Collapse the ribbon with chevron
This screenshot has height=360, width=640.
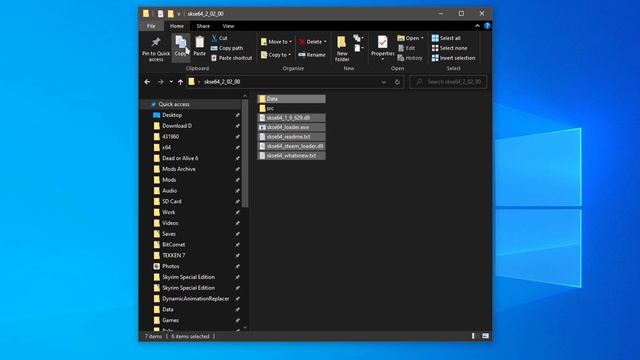(477, 26)
